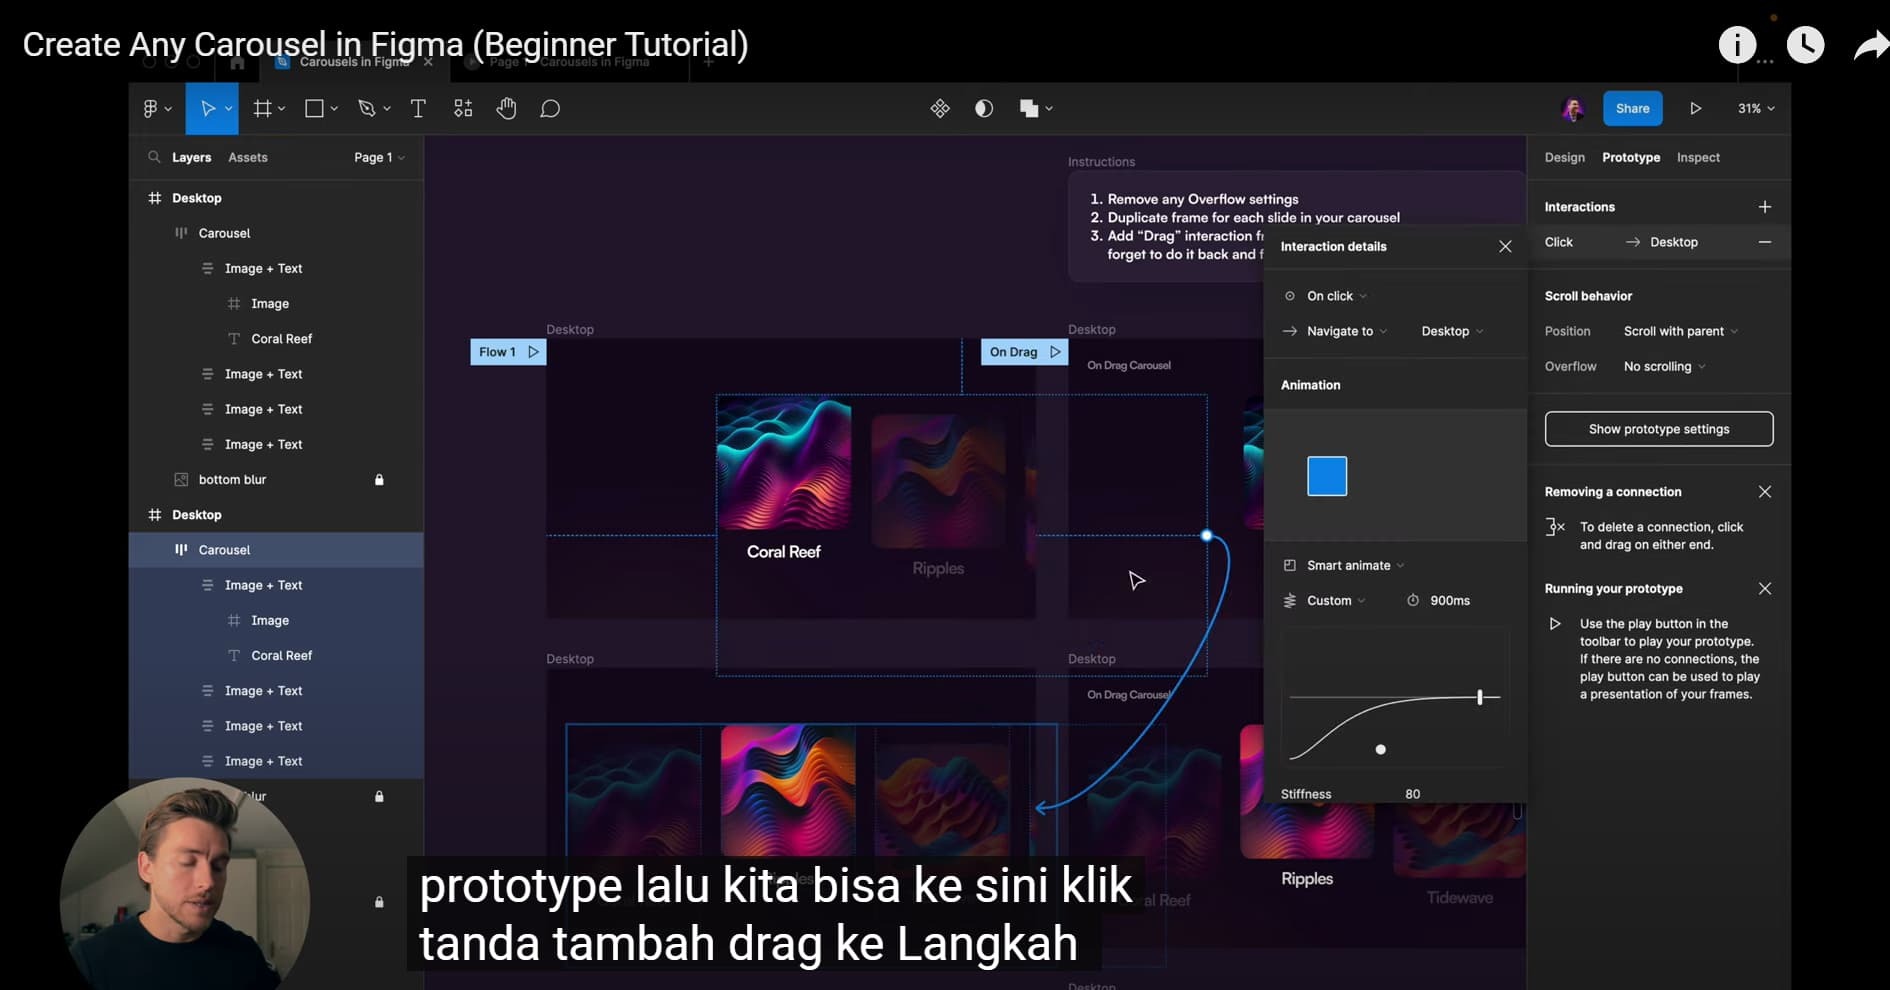Viewport: 1890px width, 990px height.
Task: Select the Carousels in Figma file tab
Action: coord(354,62)
